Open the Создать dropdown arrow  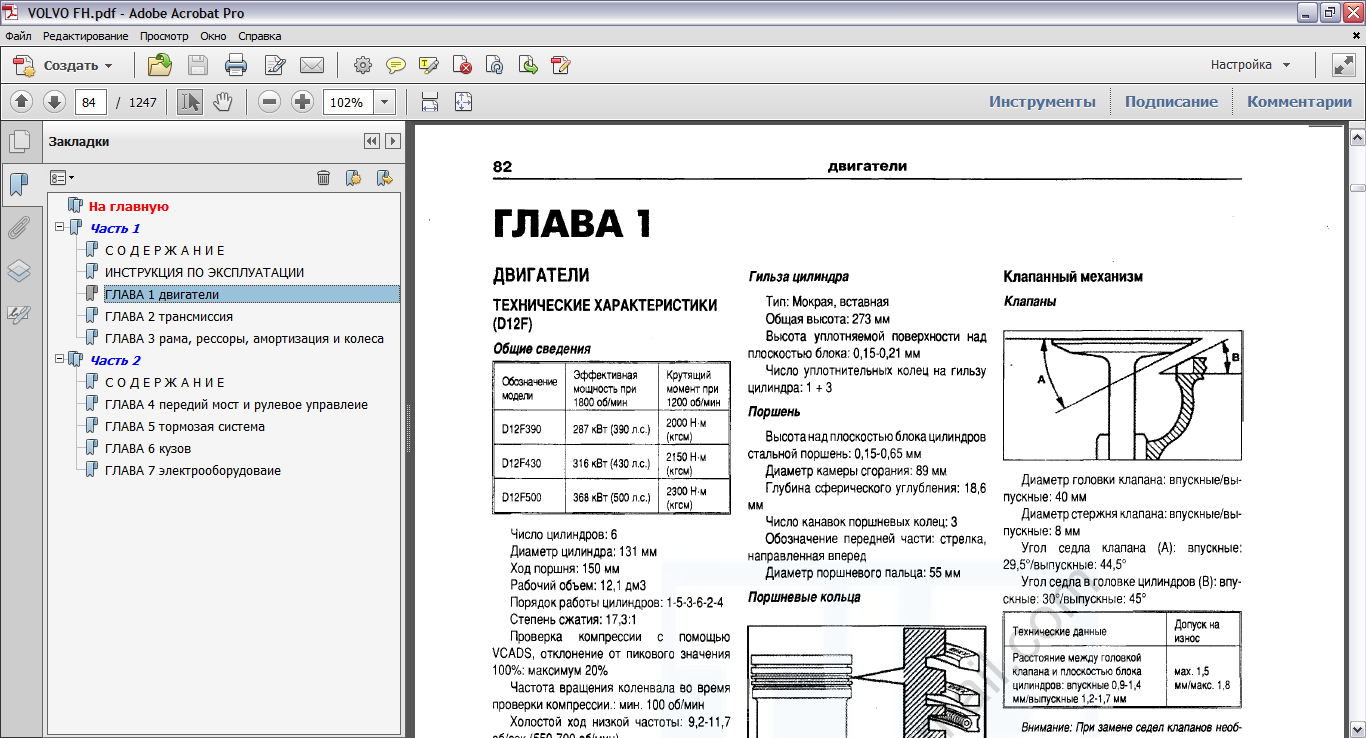click(108, 66)
